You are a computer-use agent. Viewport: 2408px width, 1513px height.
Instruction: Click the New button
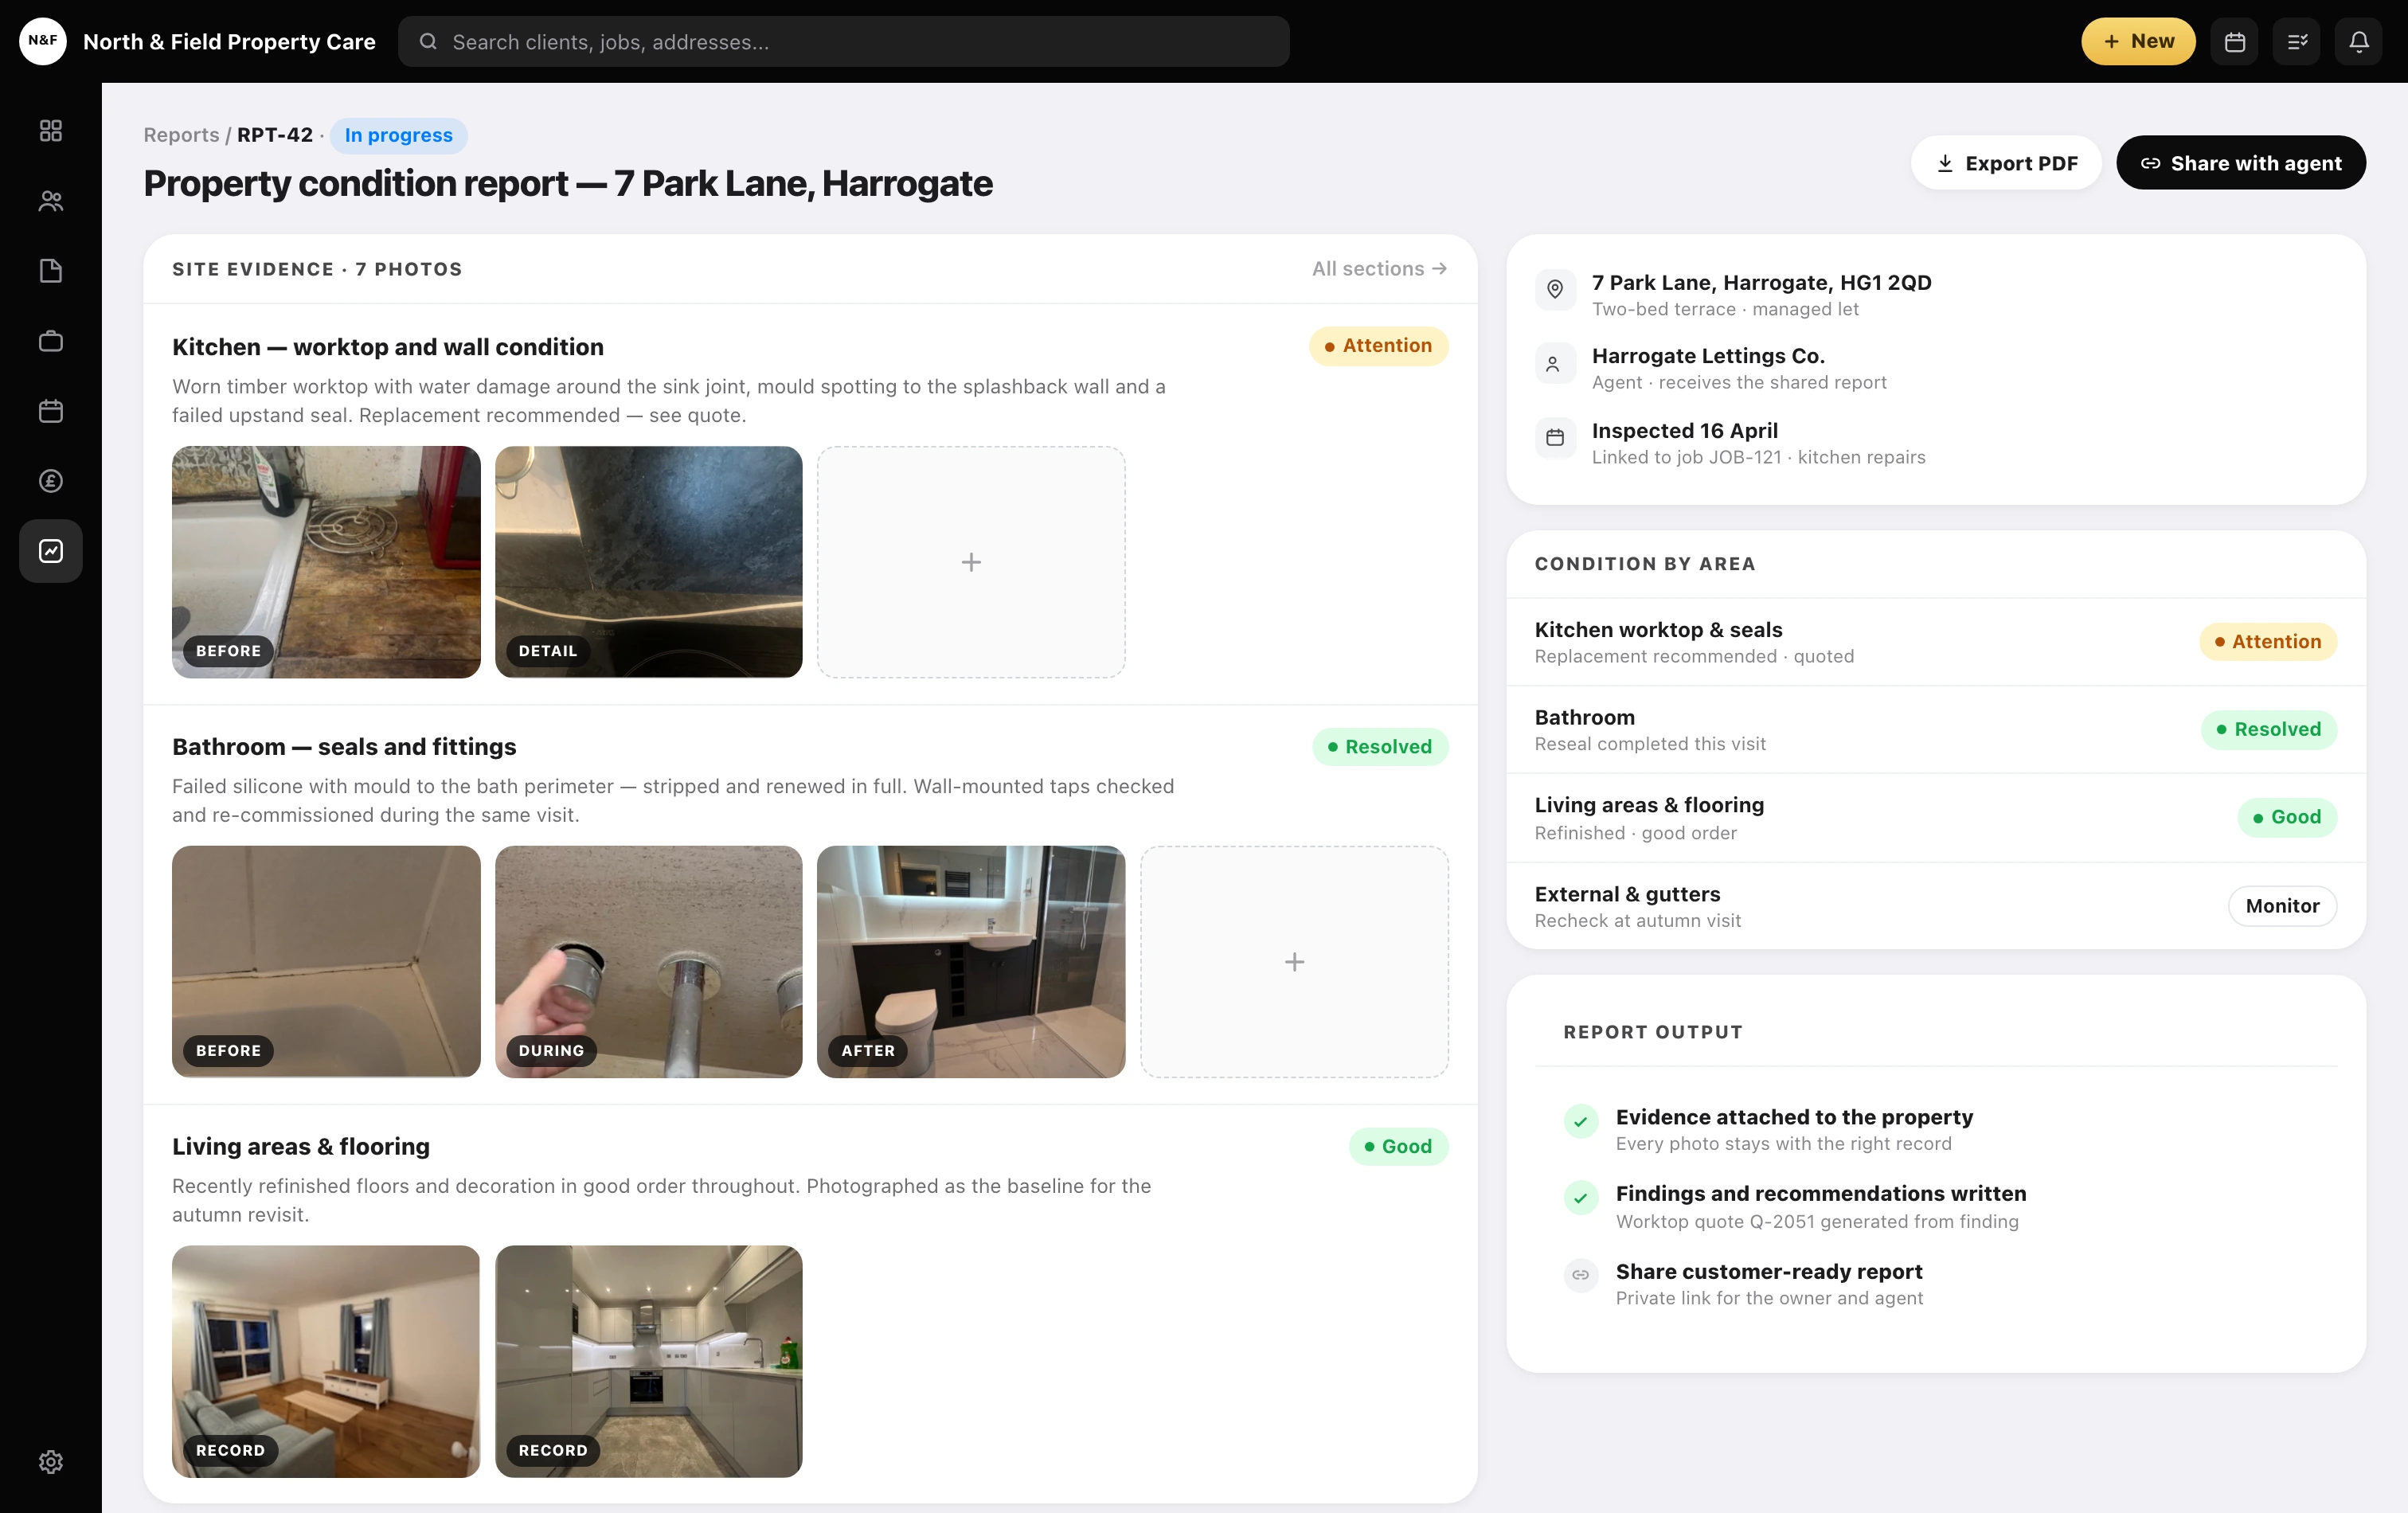point(2138,41)
